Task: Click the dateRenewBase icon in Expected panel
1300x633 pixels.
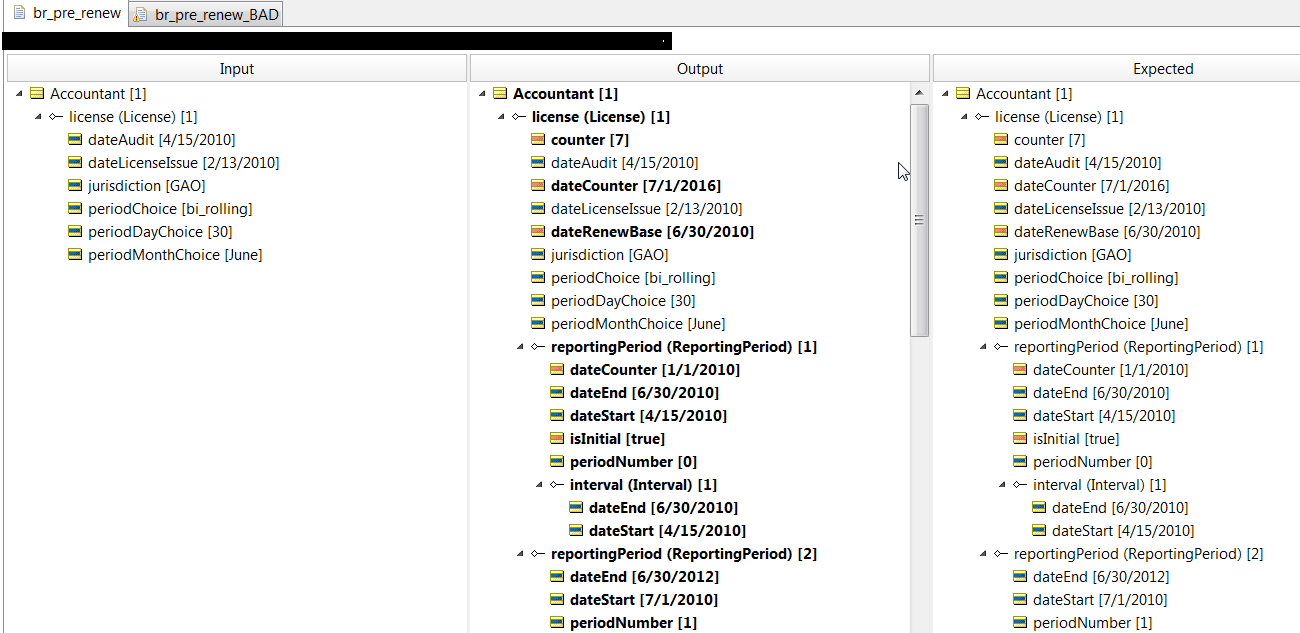Action: point(1001,232)
